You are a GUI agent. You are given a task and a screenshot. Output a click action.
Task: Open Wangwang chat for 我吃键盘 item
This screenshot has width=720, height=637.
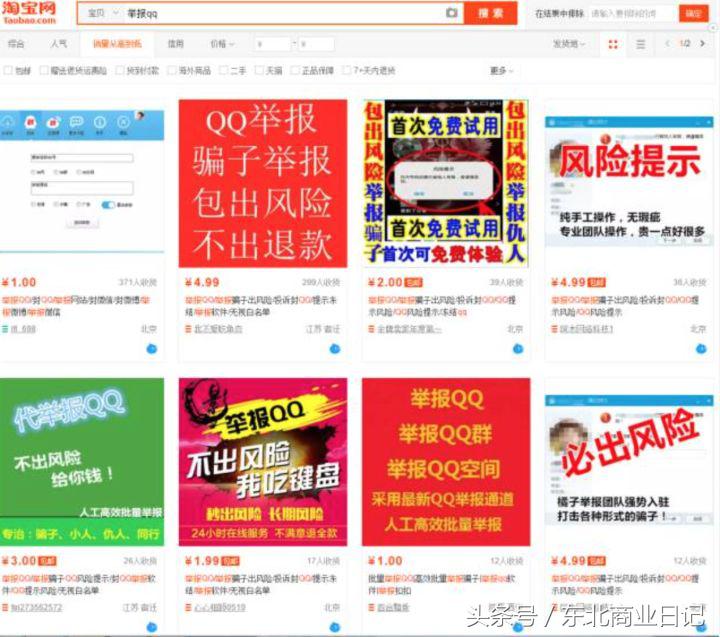point(335,627)
